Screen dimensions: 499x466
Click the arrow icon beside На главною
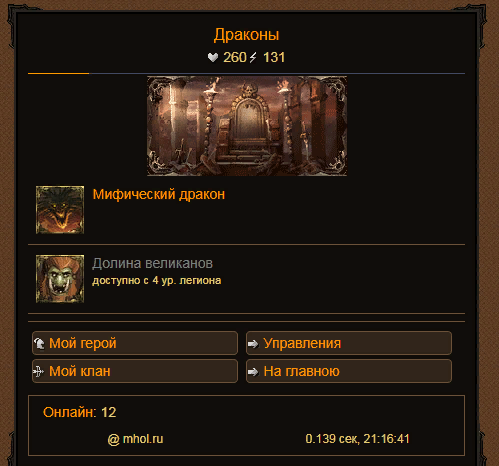(253, 372)
